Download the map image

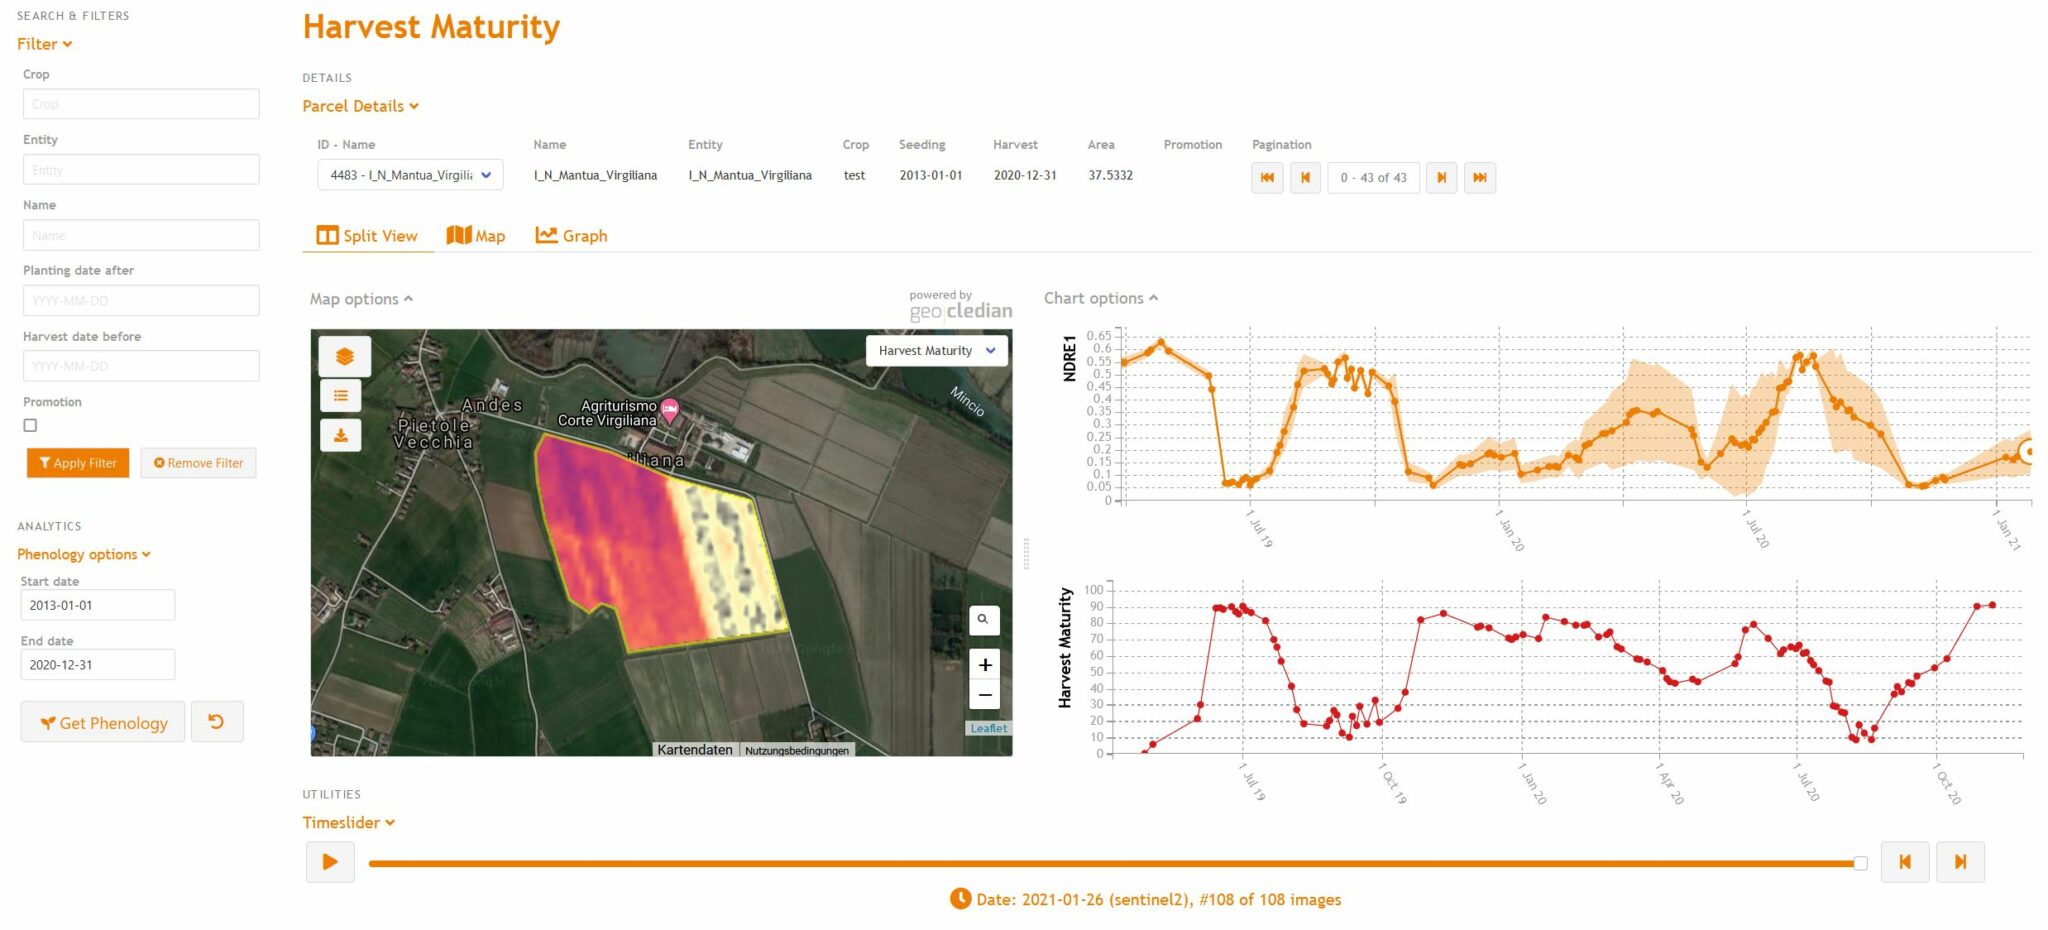(341, 436)
